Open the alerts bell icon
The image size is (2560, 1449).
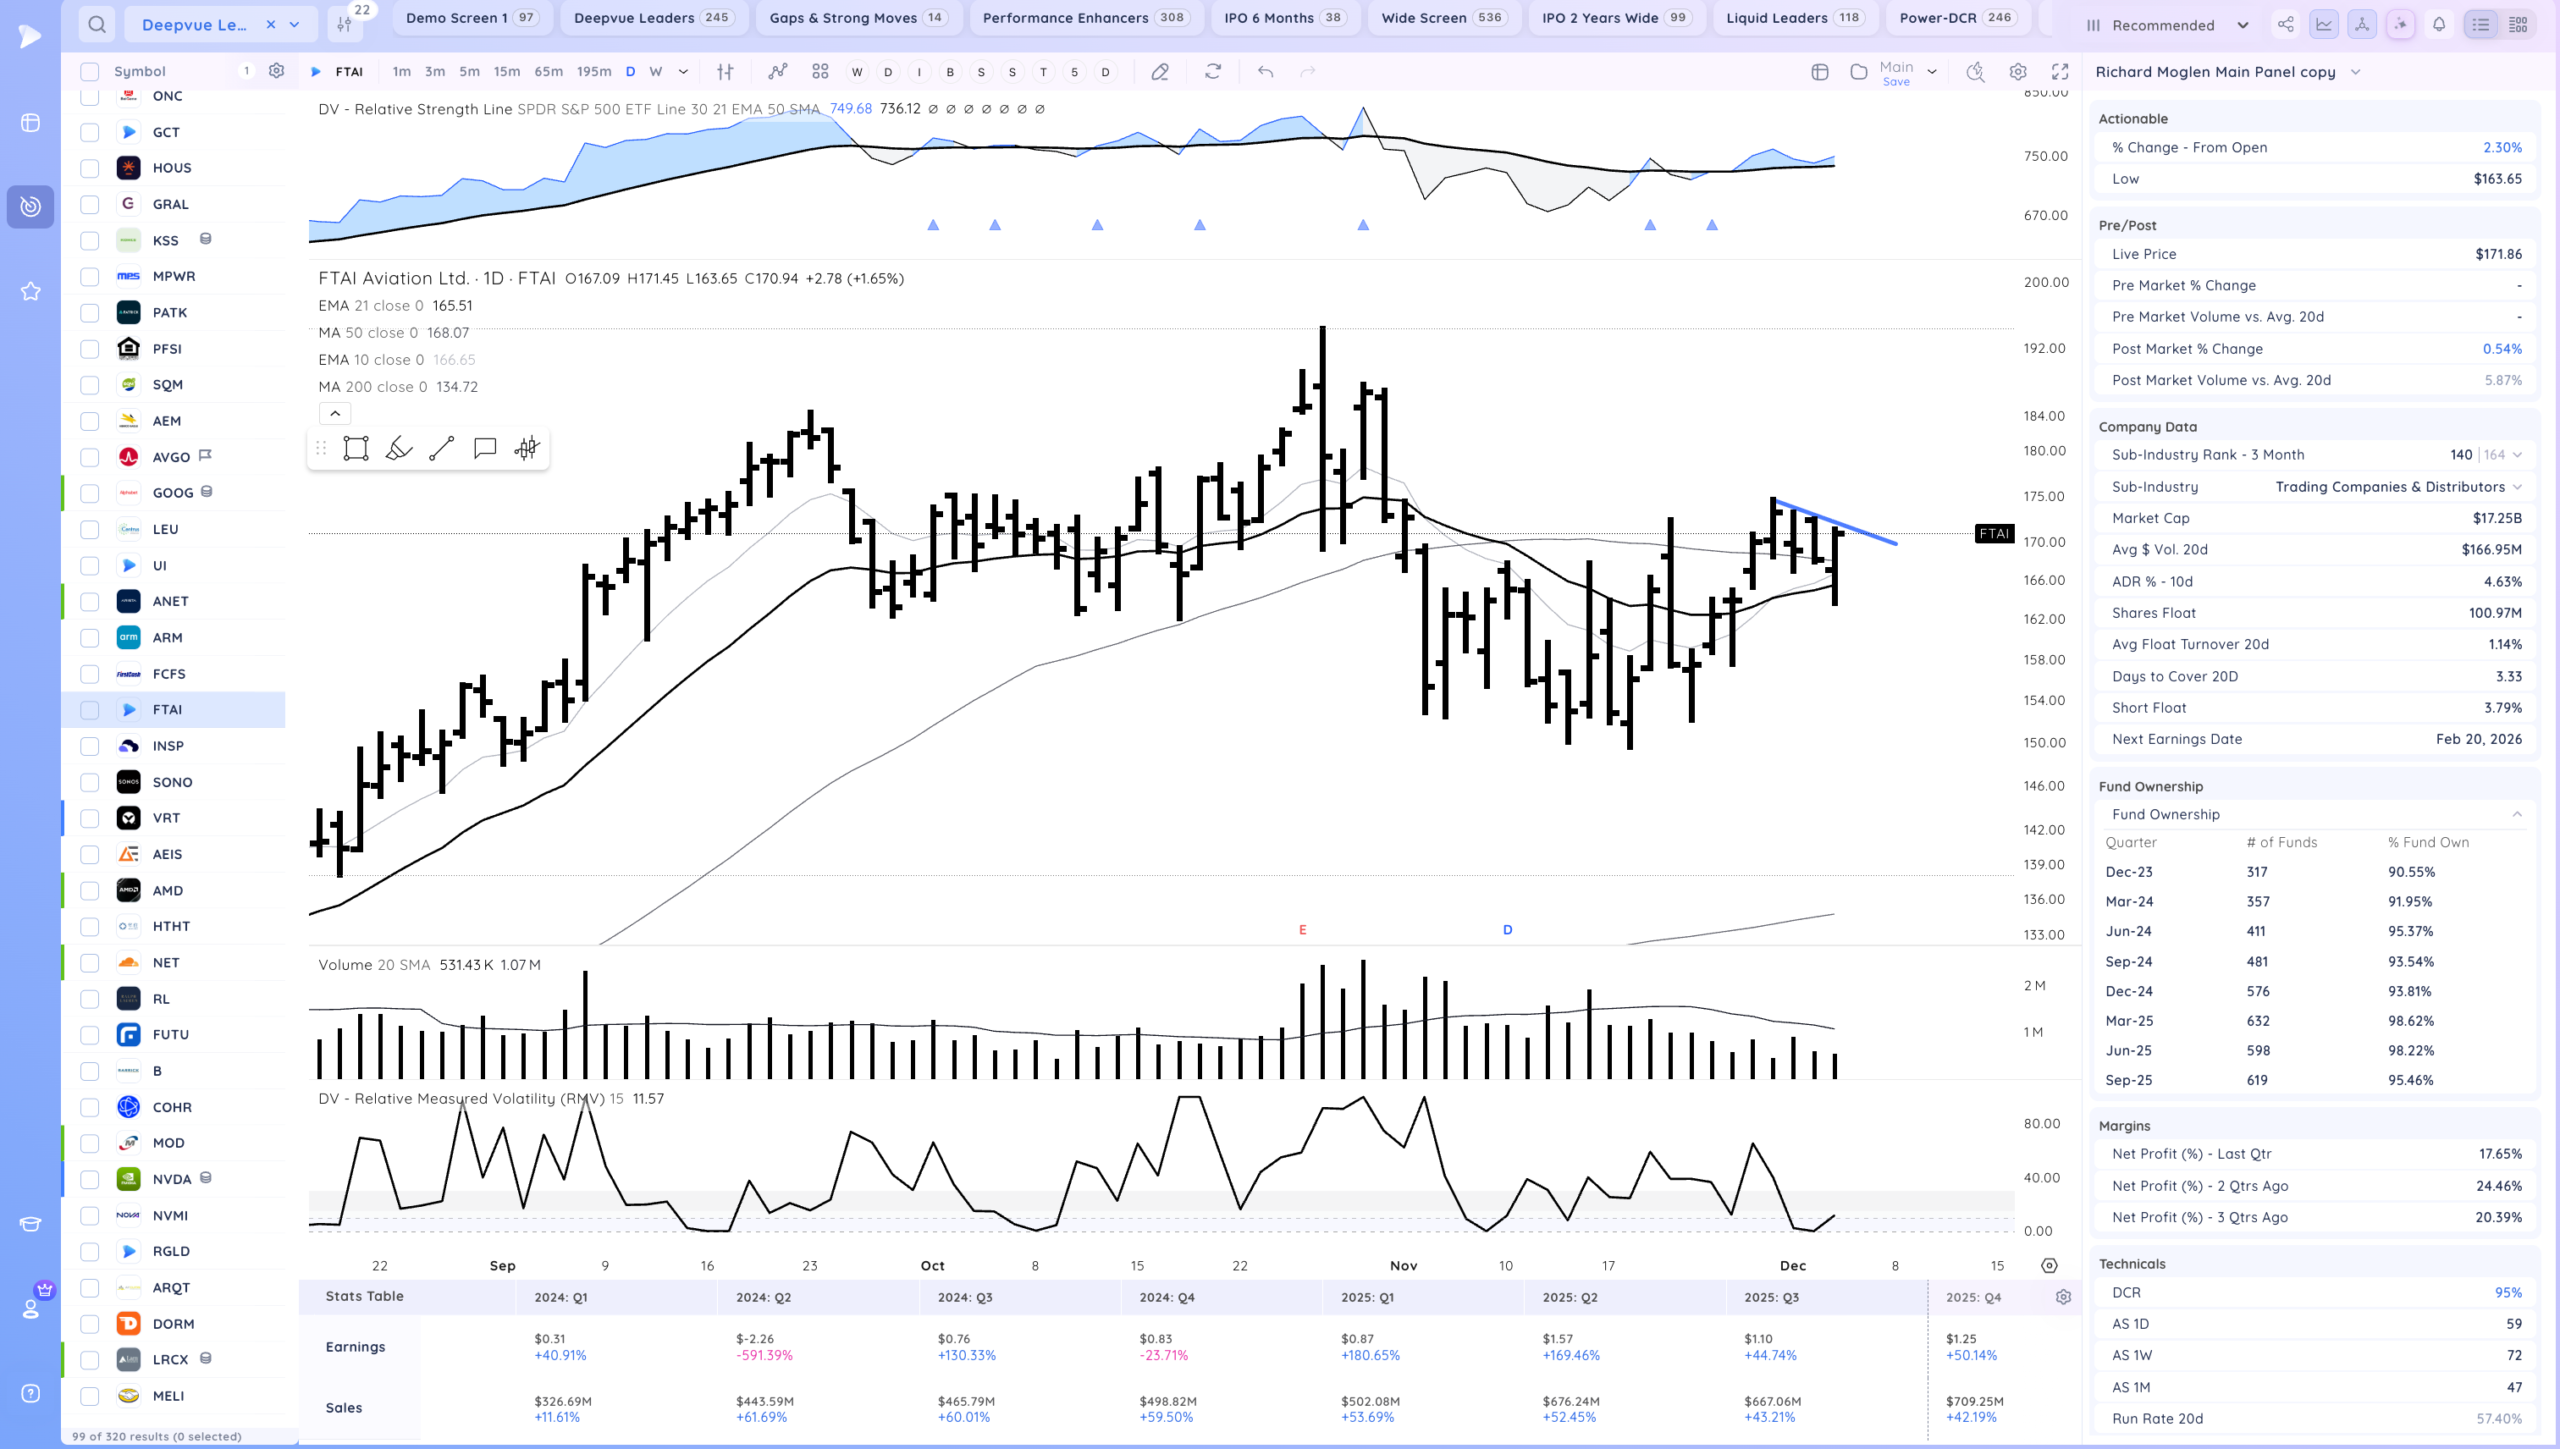coord(2439,25)
